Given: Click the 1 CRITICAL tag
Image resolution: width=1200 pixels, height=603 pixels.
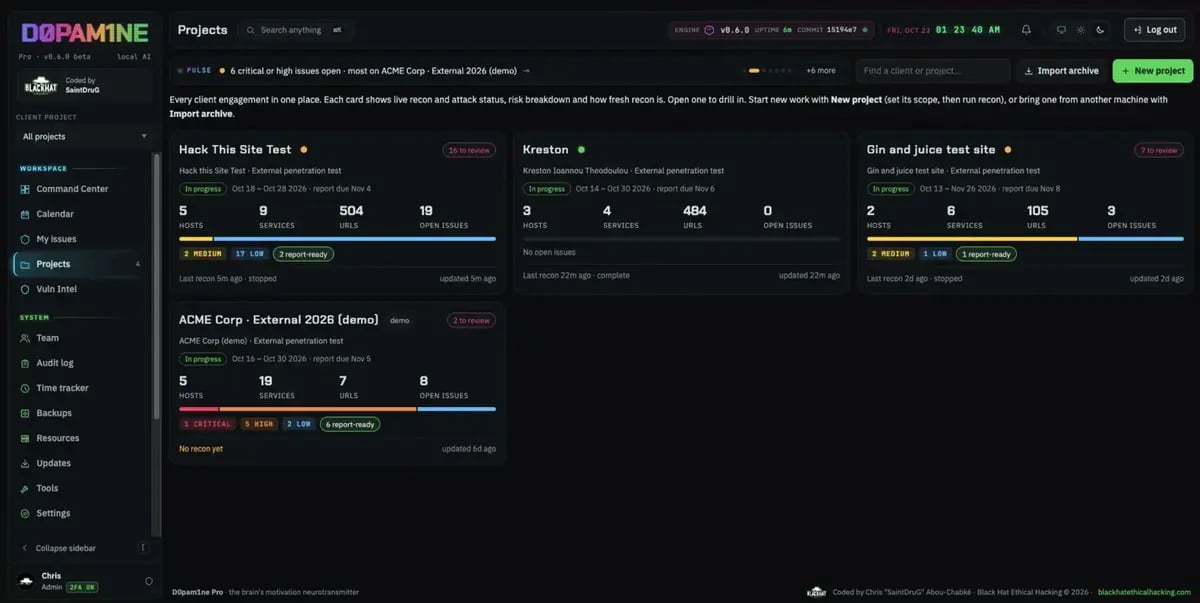Looking at the screenshot, I should pyautogui.click(x=208, y=424).
